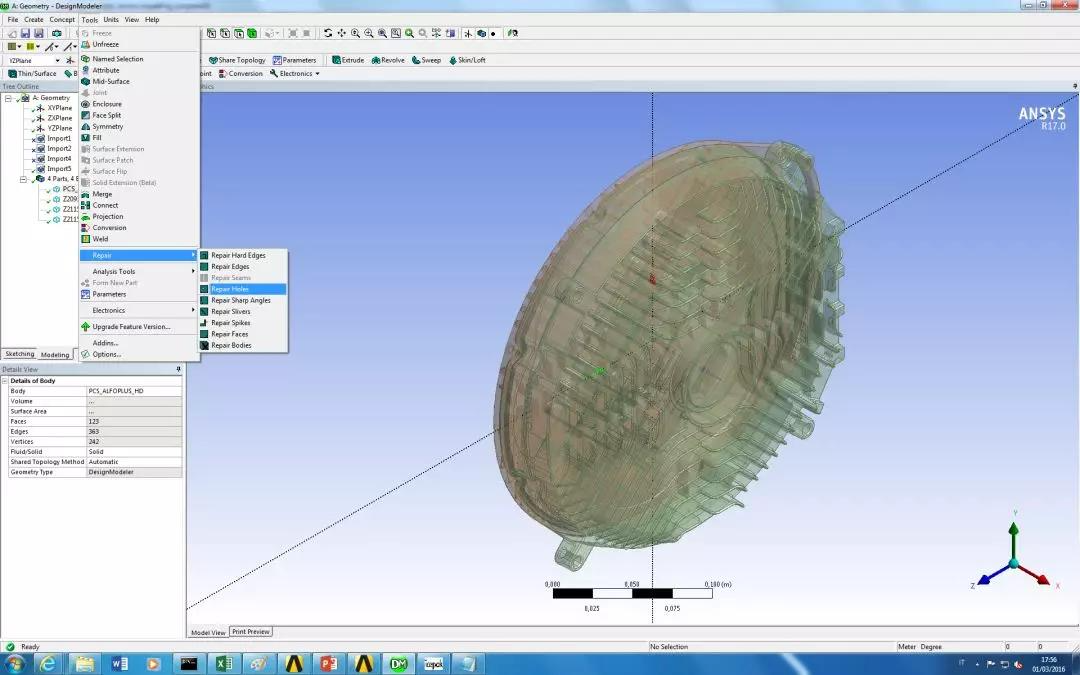The image size is (1080, 675).
Task: Click the Face Split icon in Tools menu
Action: point(85,115)
